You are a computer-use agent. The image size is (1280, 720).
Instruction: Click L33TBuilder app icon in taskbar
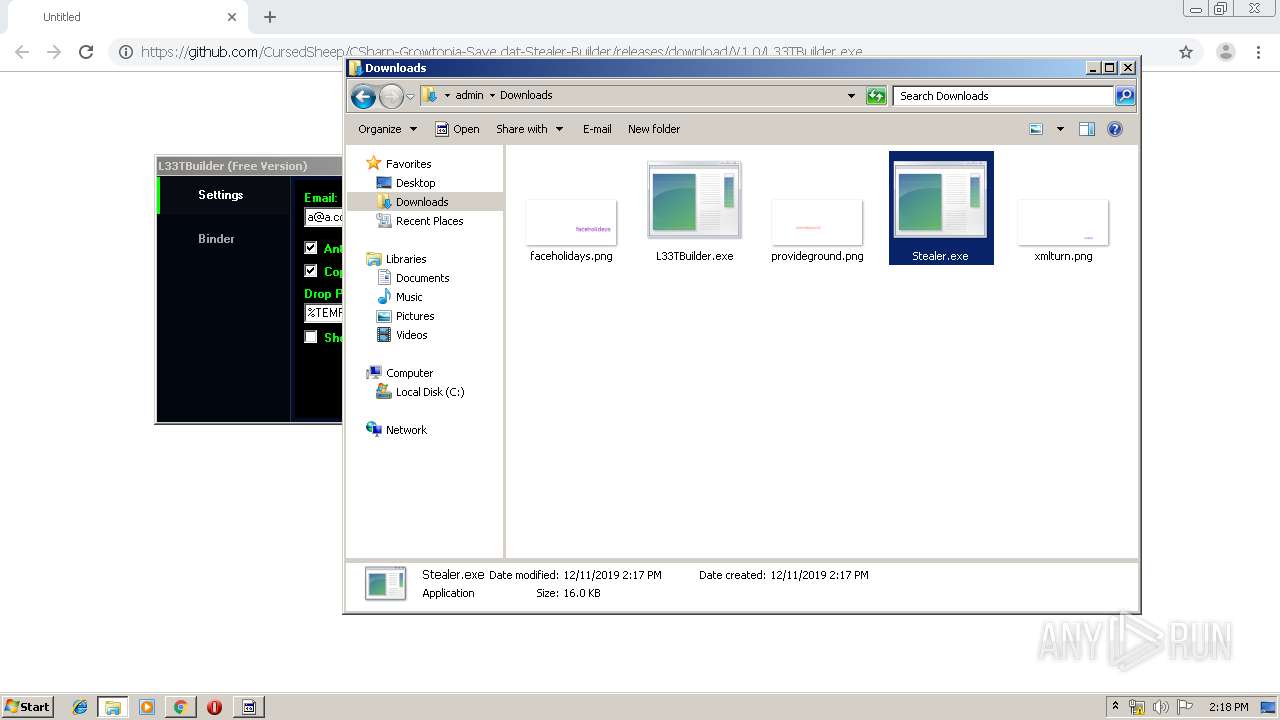click(x=249, y=707)
